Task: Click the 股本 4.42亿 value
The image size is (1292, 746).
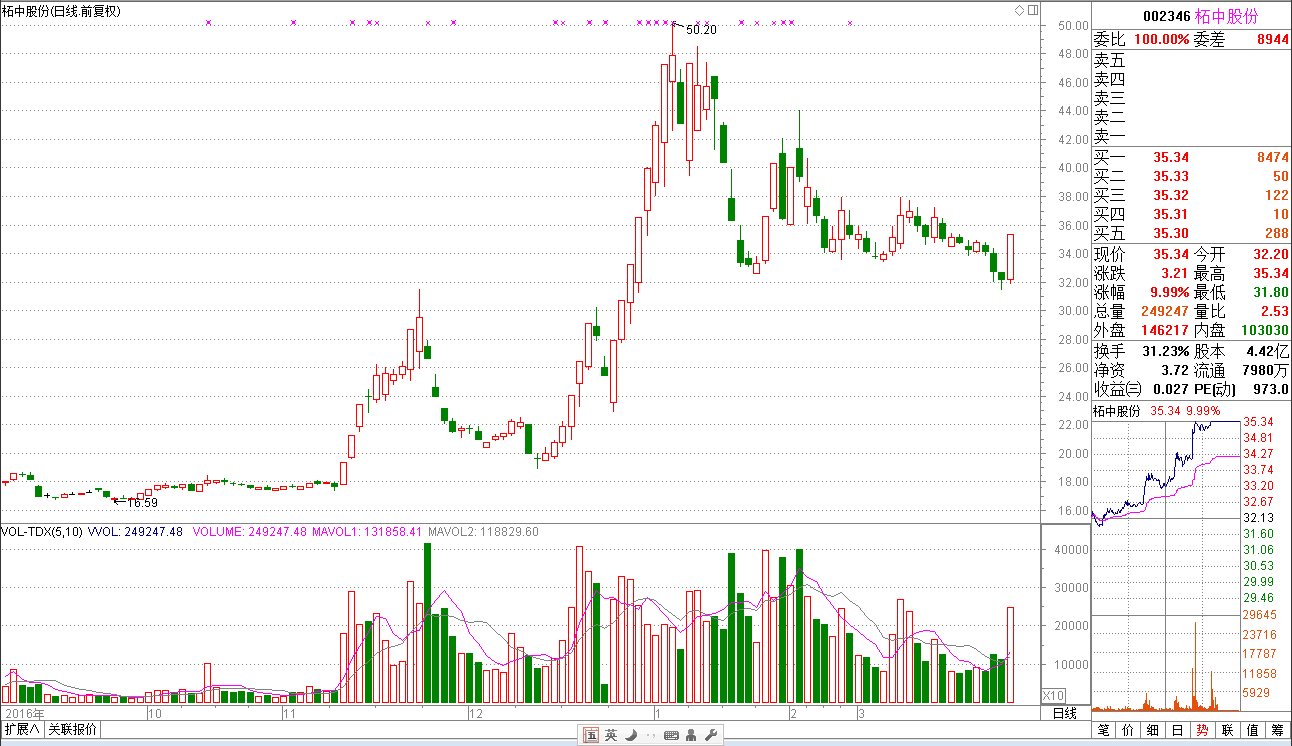Action: coord(1268,351)
